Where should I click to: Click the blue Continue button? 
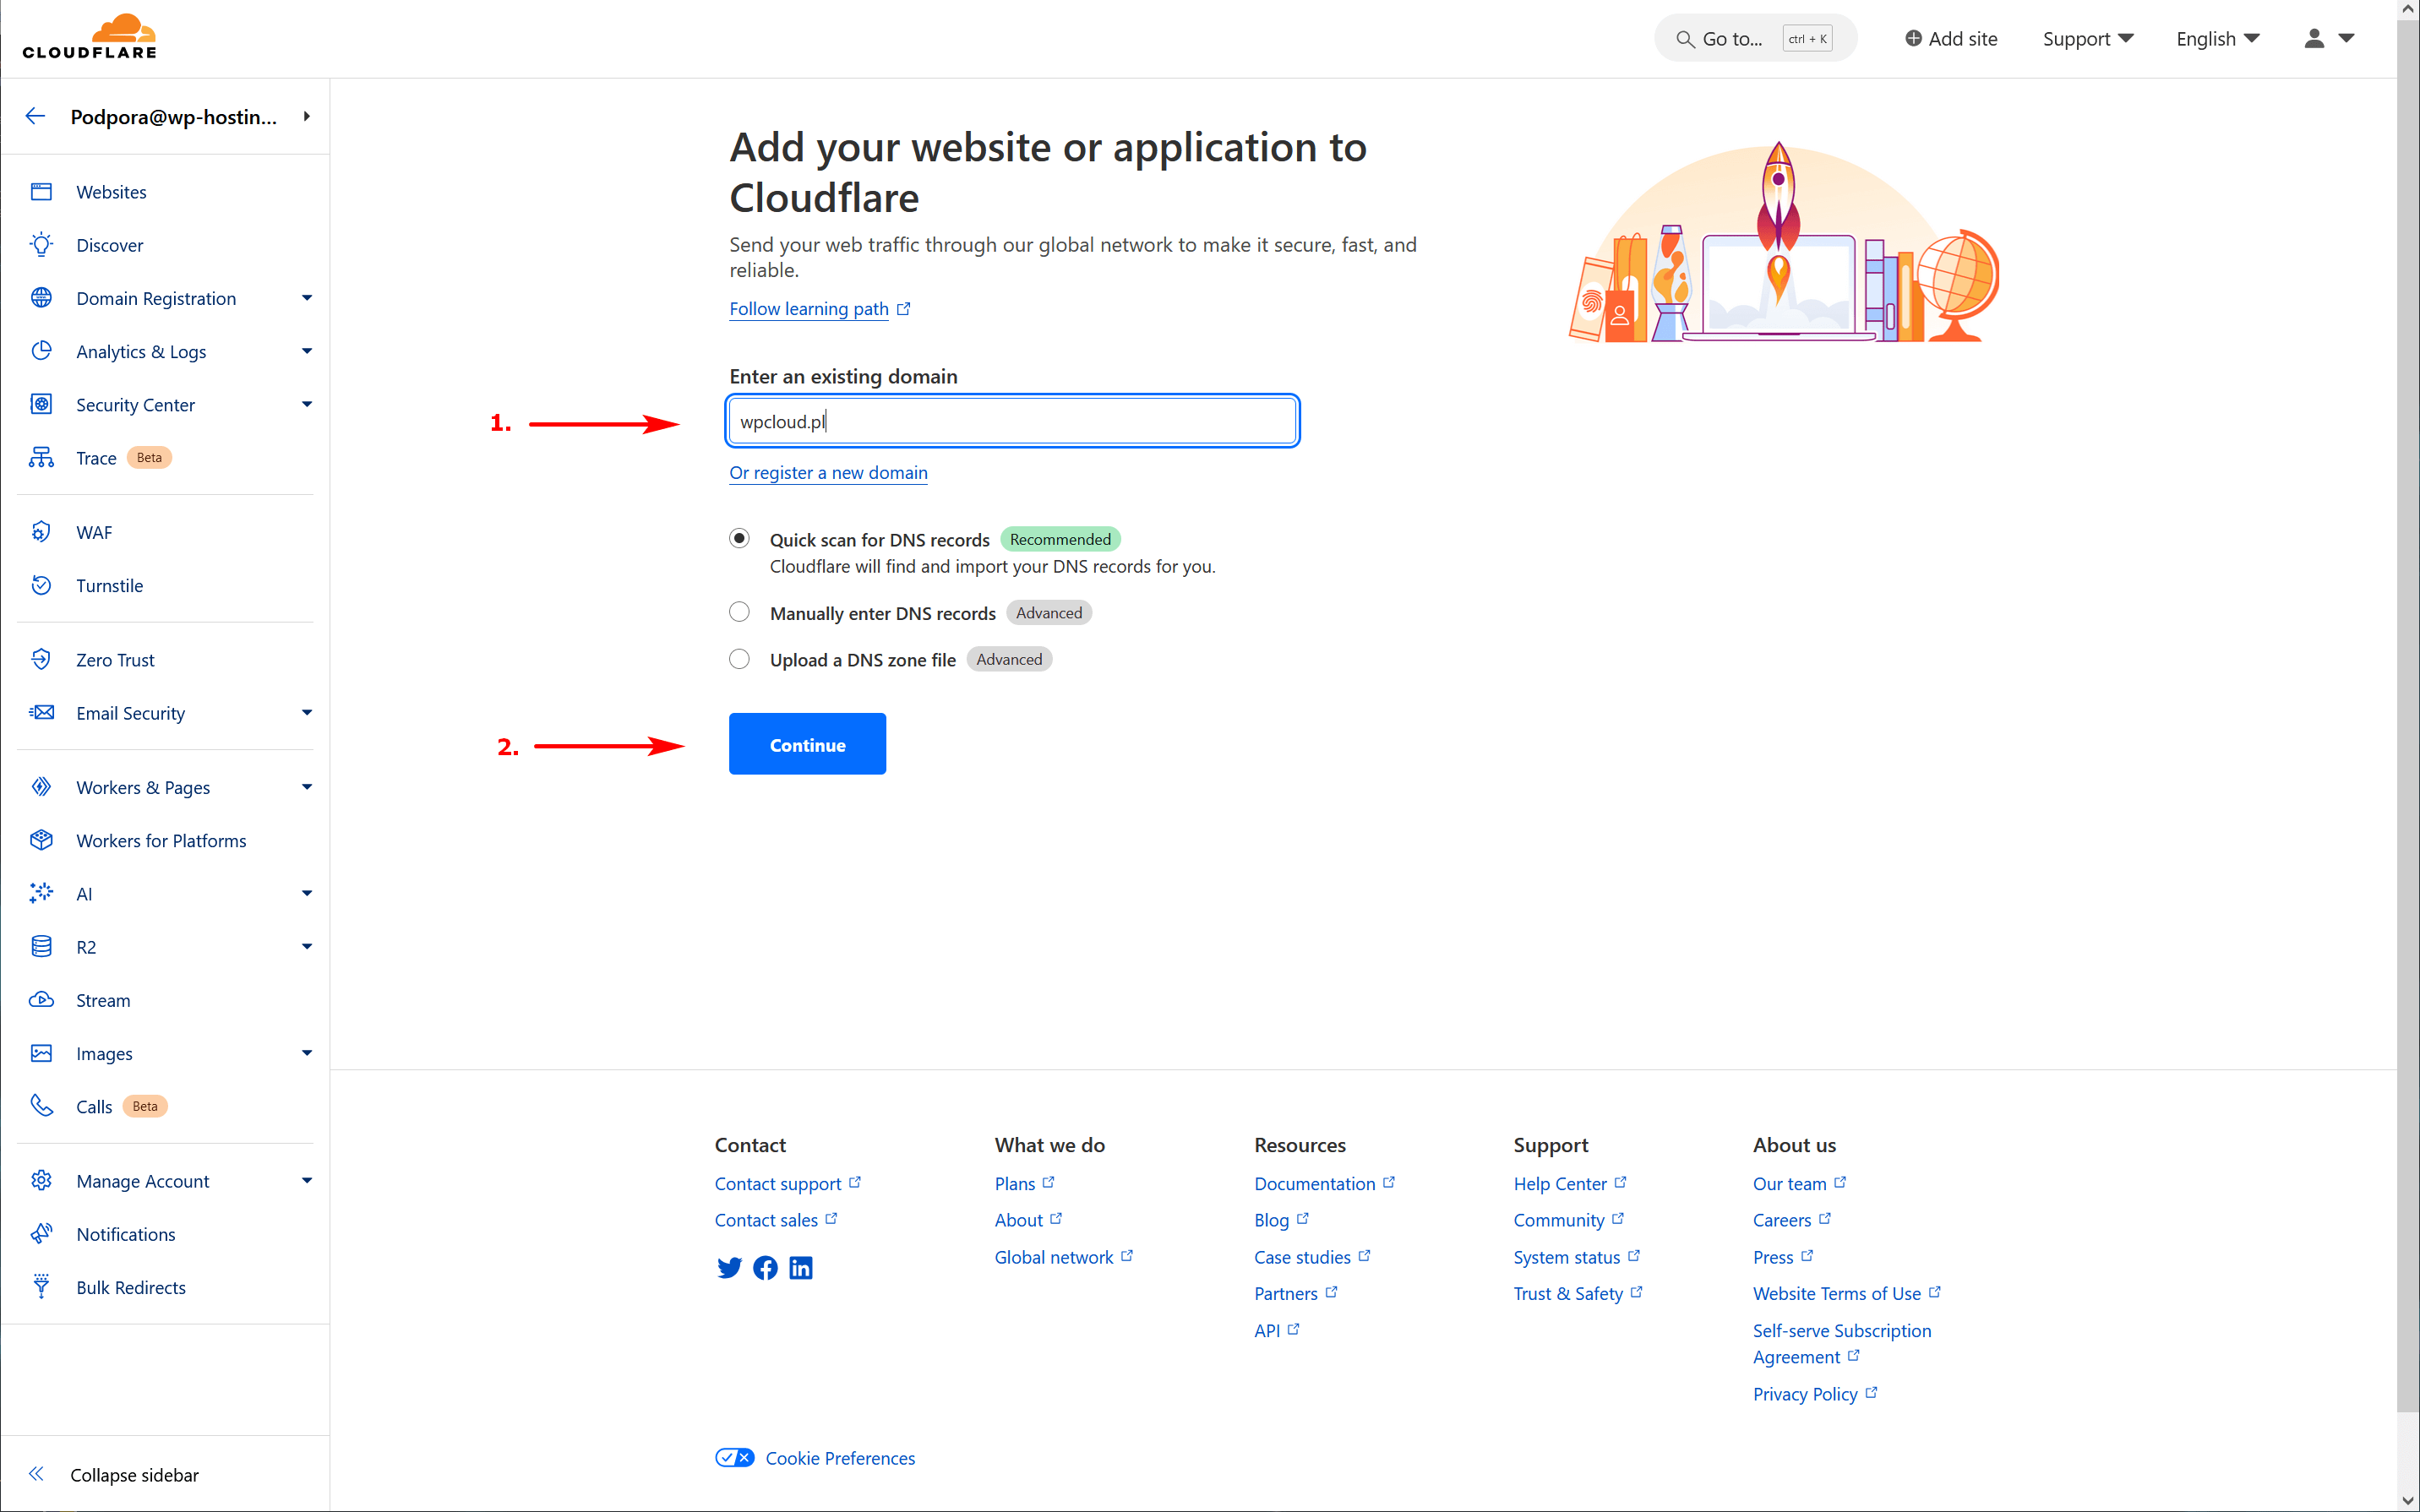807,744
